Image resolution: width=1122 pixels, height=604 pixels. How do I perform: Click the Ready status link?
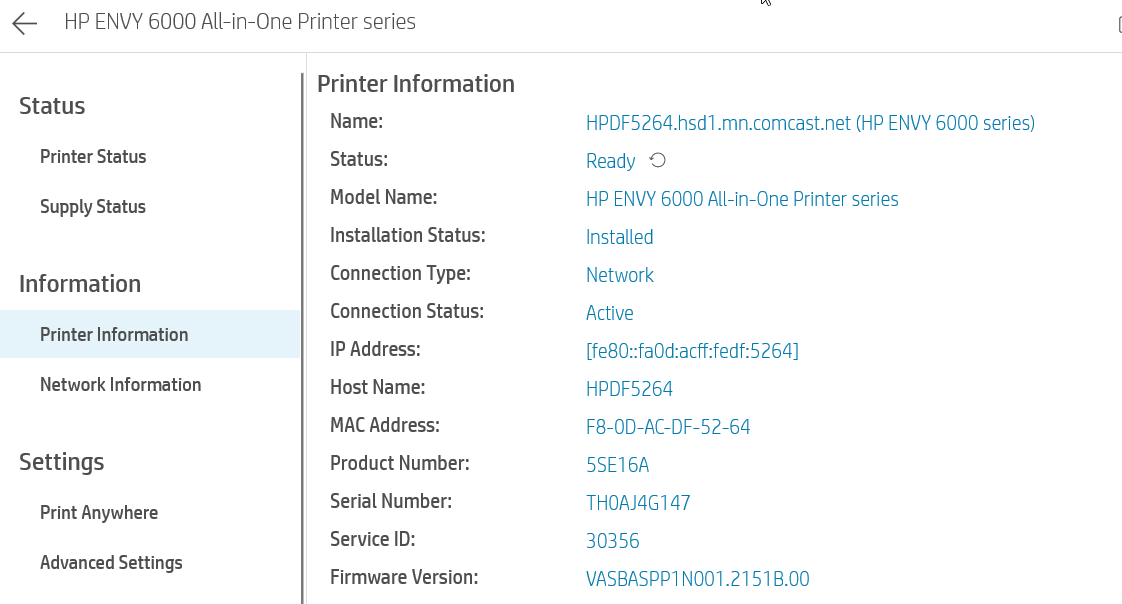[610, 160]
